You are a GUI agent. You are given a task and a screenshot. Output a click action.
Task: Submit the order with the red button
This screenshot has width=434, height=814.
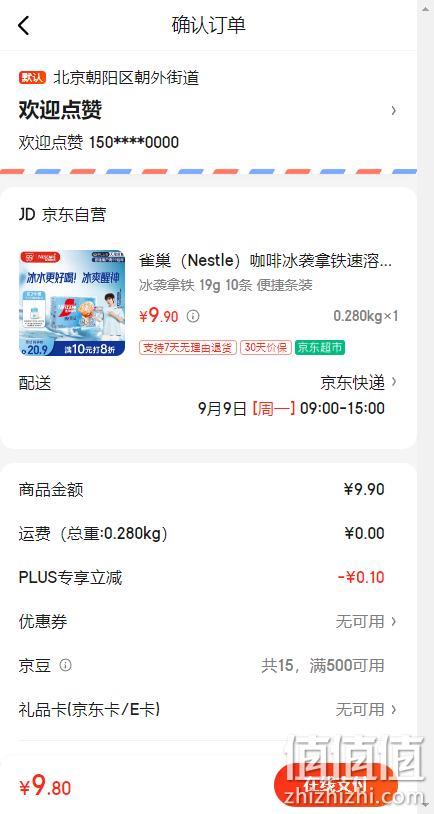[x=335, y=786]
